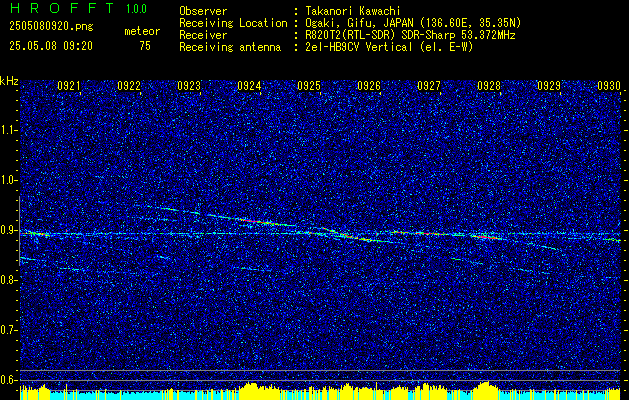This screenshot has height=400, width=629.
Task: Click the 0.9 kHz axis label
Action: [x=8, y=230]
